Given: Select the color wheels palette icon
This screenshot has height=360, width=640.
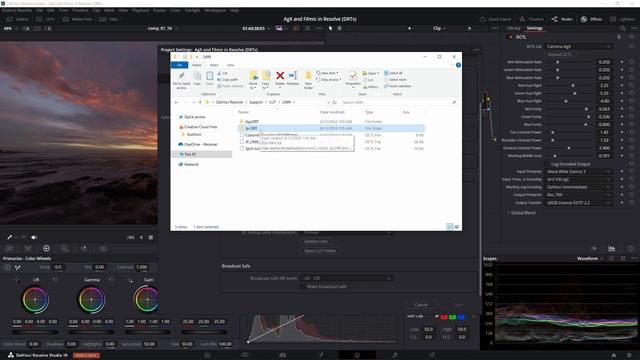Looking at the screenshot, I should click(46, 248).
